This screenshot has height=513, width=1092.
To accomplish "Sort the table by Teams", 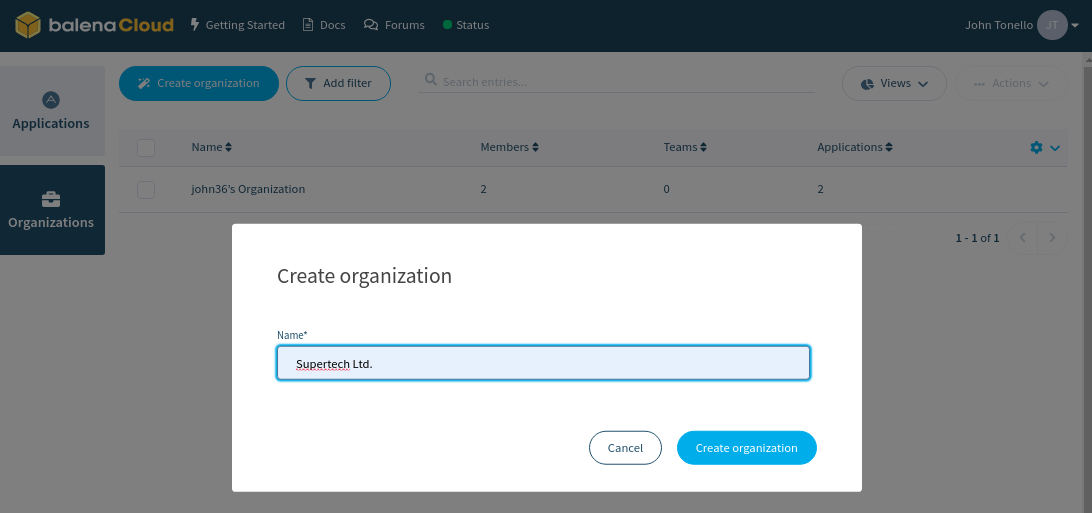I will click(x=685, y=147).
